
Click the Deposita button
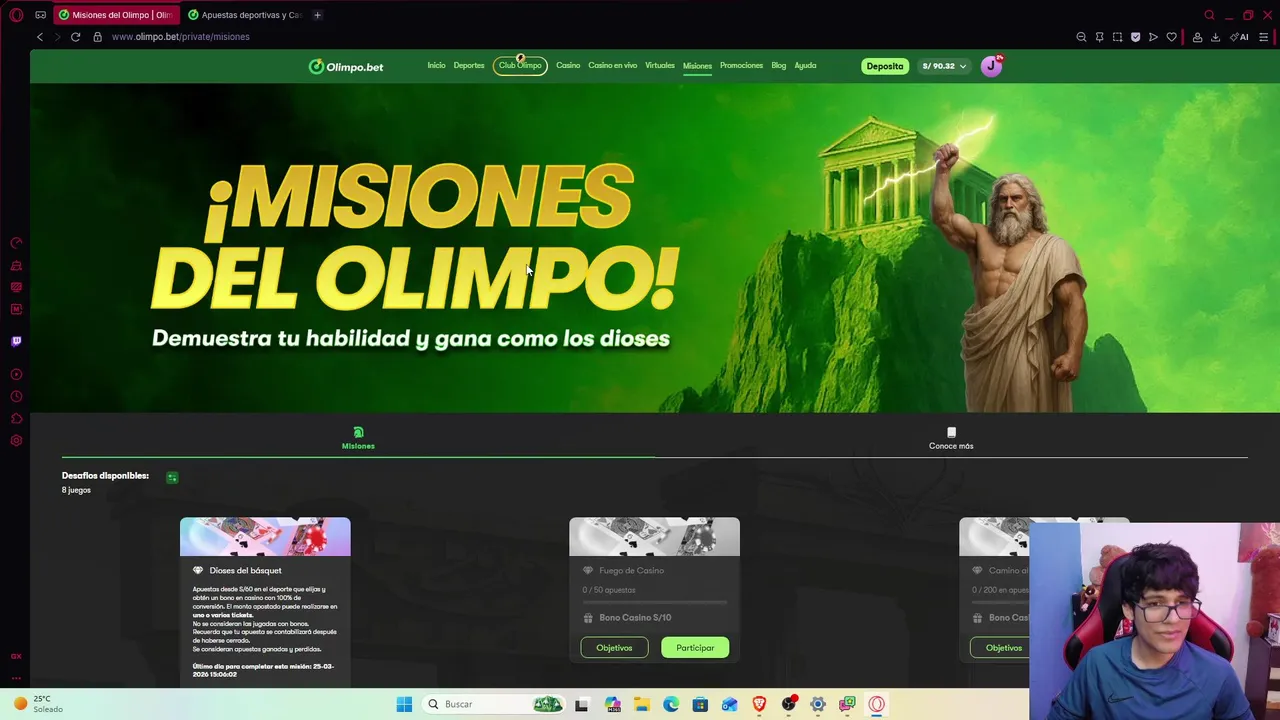[885, 66]
